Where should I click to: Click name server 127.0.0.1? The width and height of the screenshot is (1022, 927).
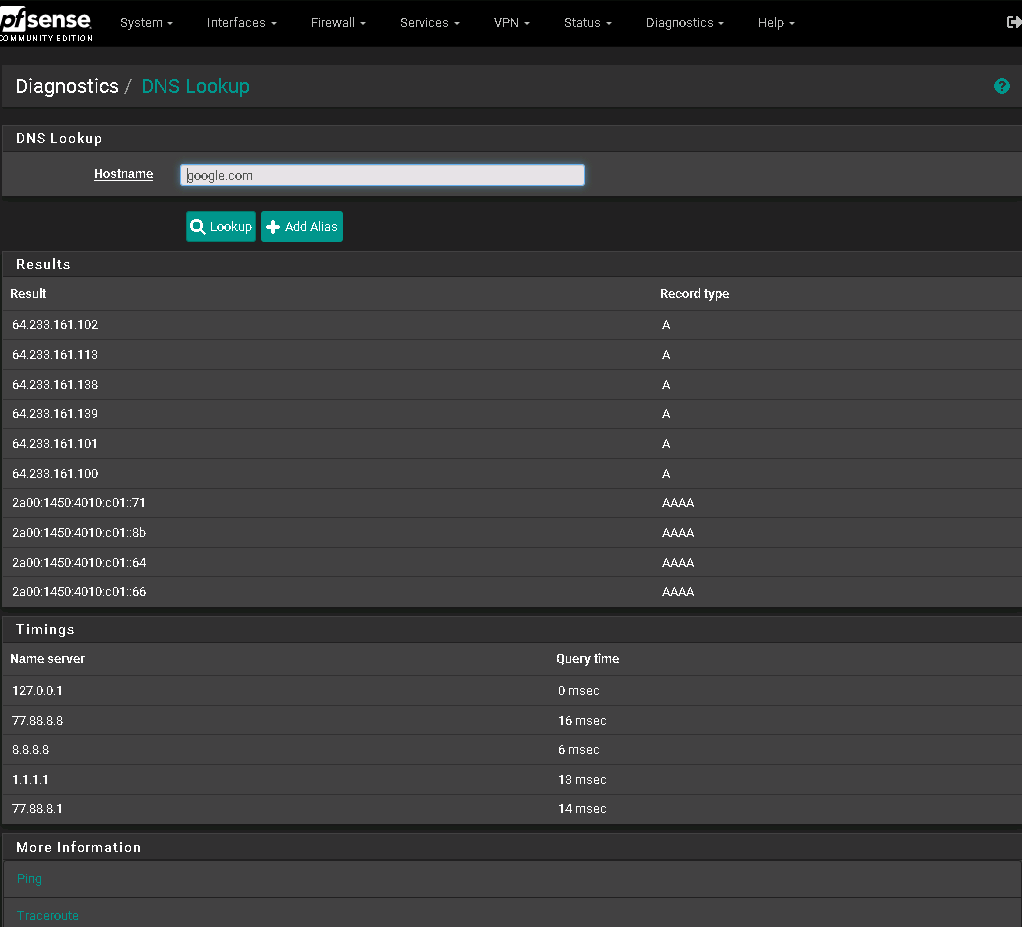[37, 690]
